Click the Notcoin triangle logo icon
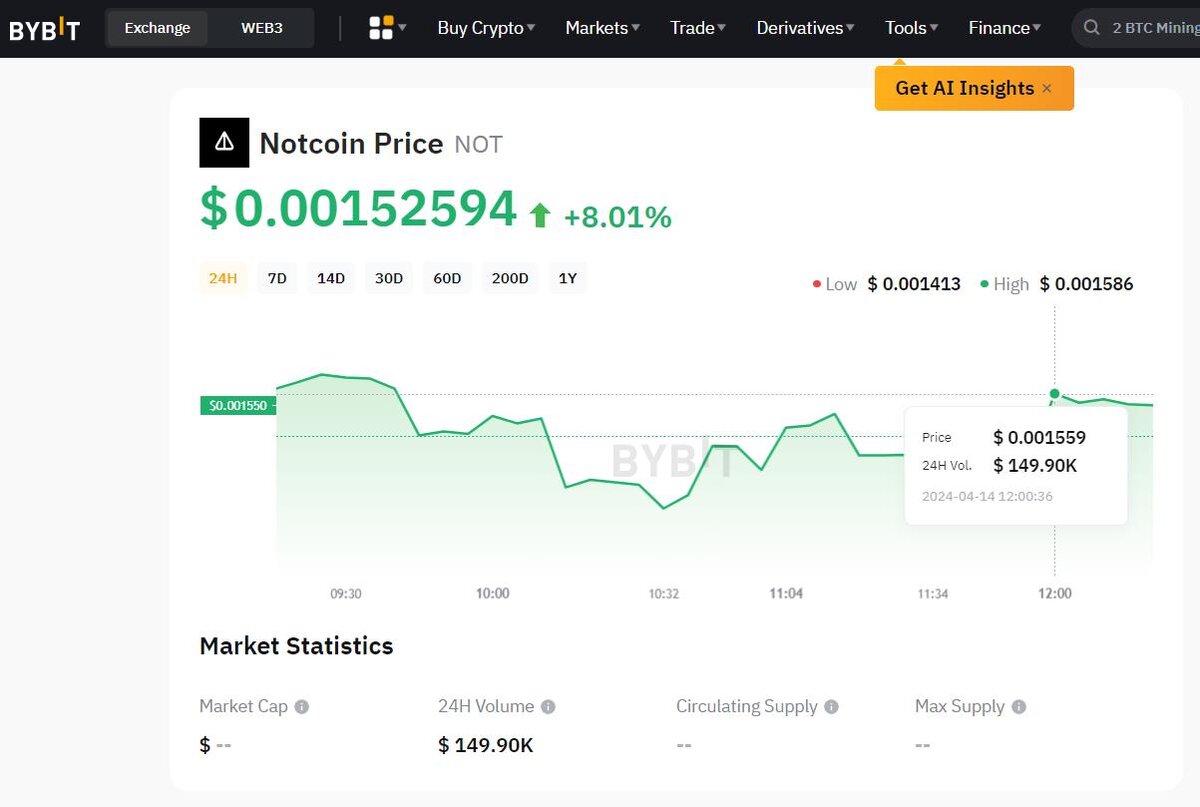This screenshot has height=807, width=1200. pos(224,143)
